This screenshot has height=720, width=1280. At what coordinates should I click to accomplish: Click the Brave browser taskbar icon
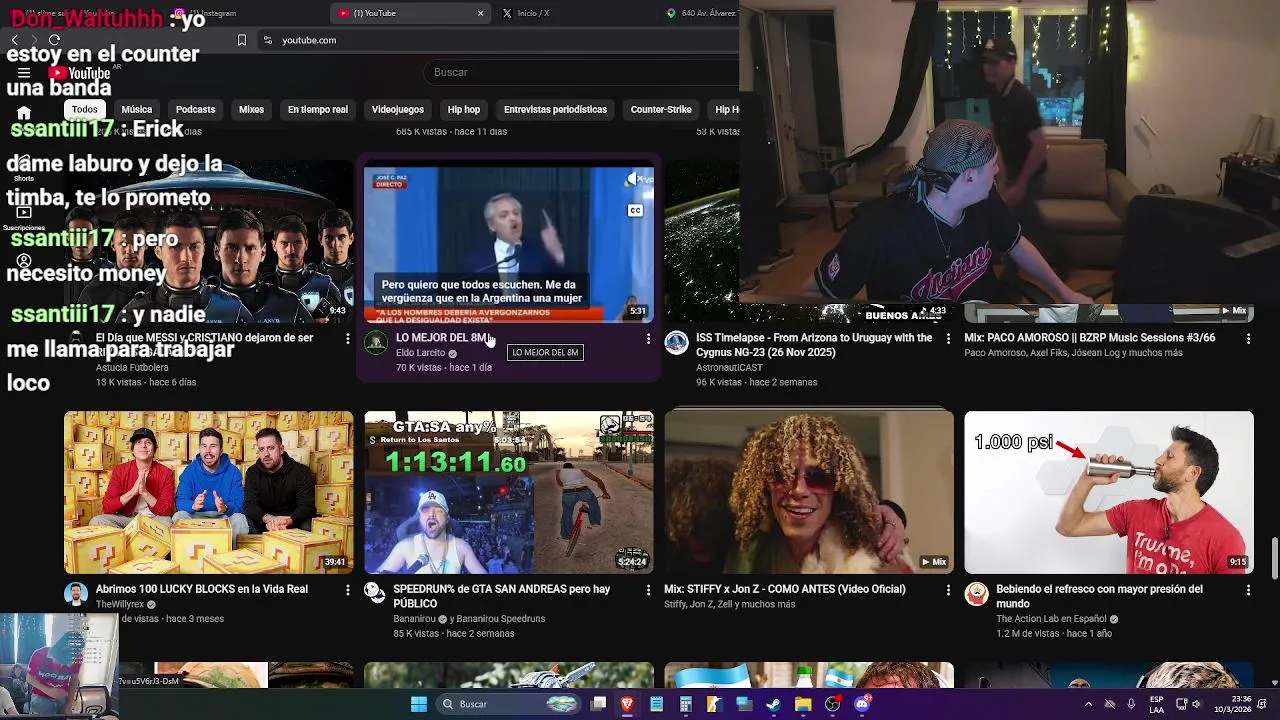[627, 704]
